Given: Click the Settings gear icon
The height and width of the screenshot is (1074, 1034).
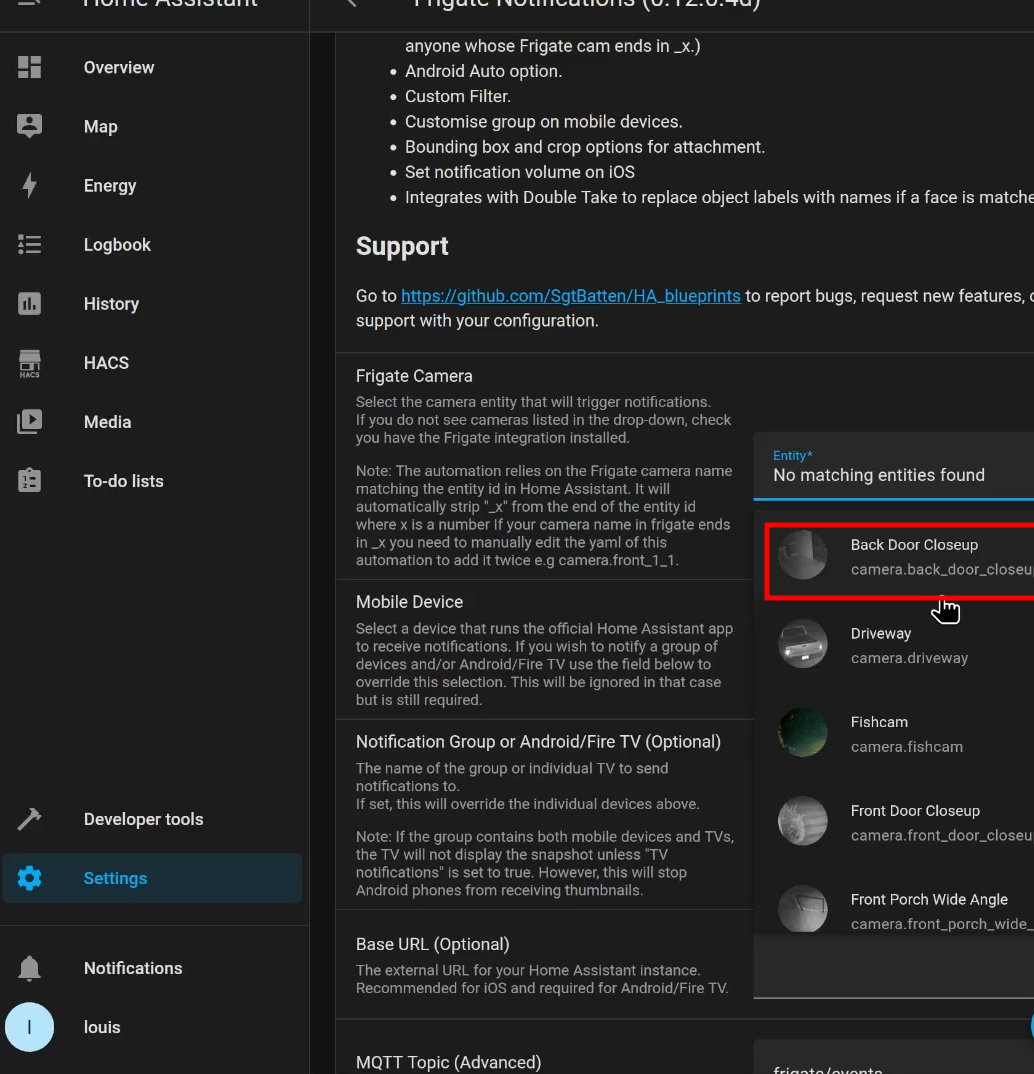Looking at the screenshot, I should pyautogui.click(x=29, y=878).
